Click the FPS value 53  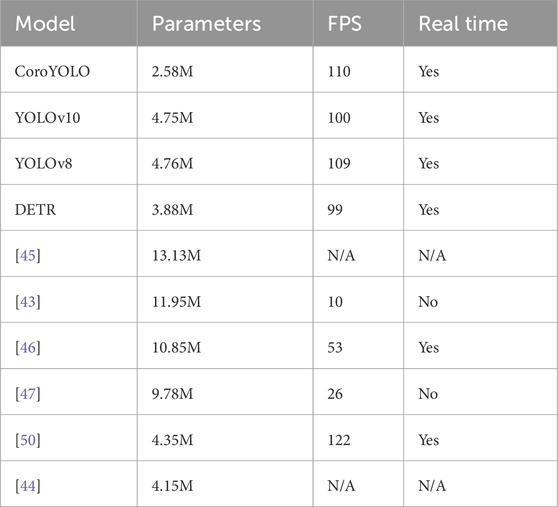coord(335,348)
